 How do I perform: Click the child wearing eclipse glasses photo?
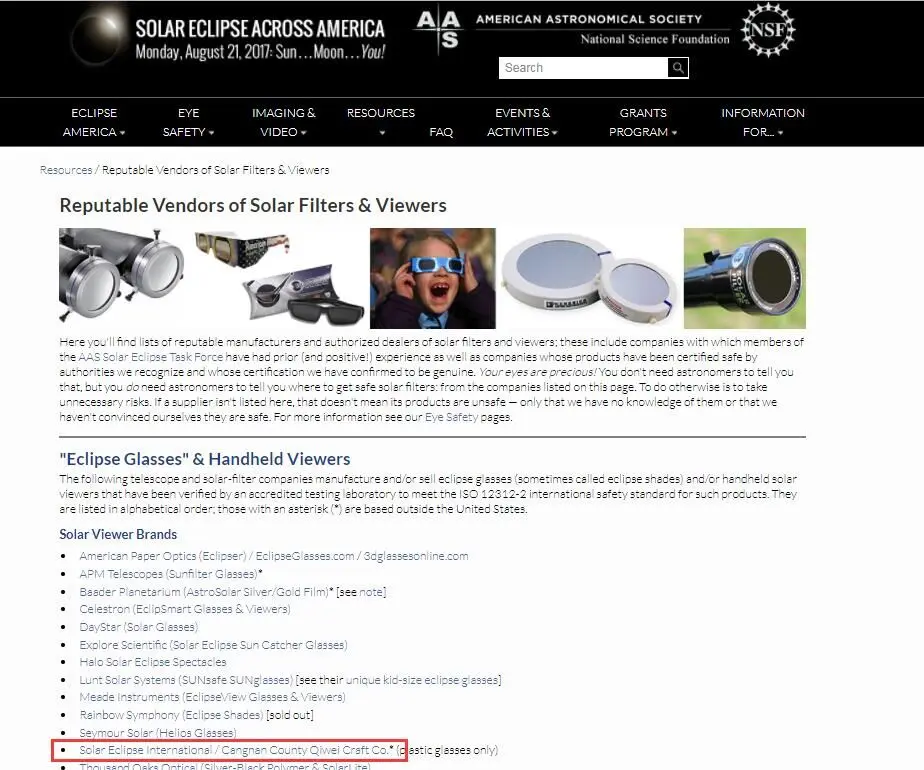(433, 278)
